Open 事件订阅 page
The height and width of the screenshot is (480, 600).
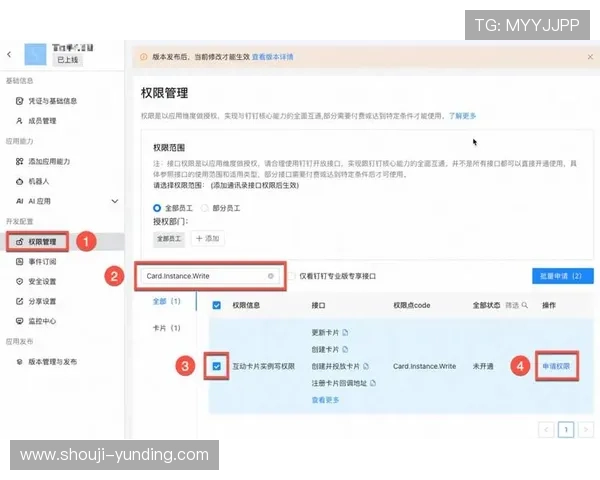point(42,262)
